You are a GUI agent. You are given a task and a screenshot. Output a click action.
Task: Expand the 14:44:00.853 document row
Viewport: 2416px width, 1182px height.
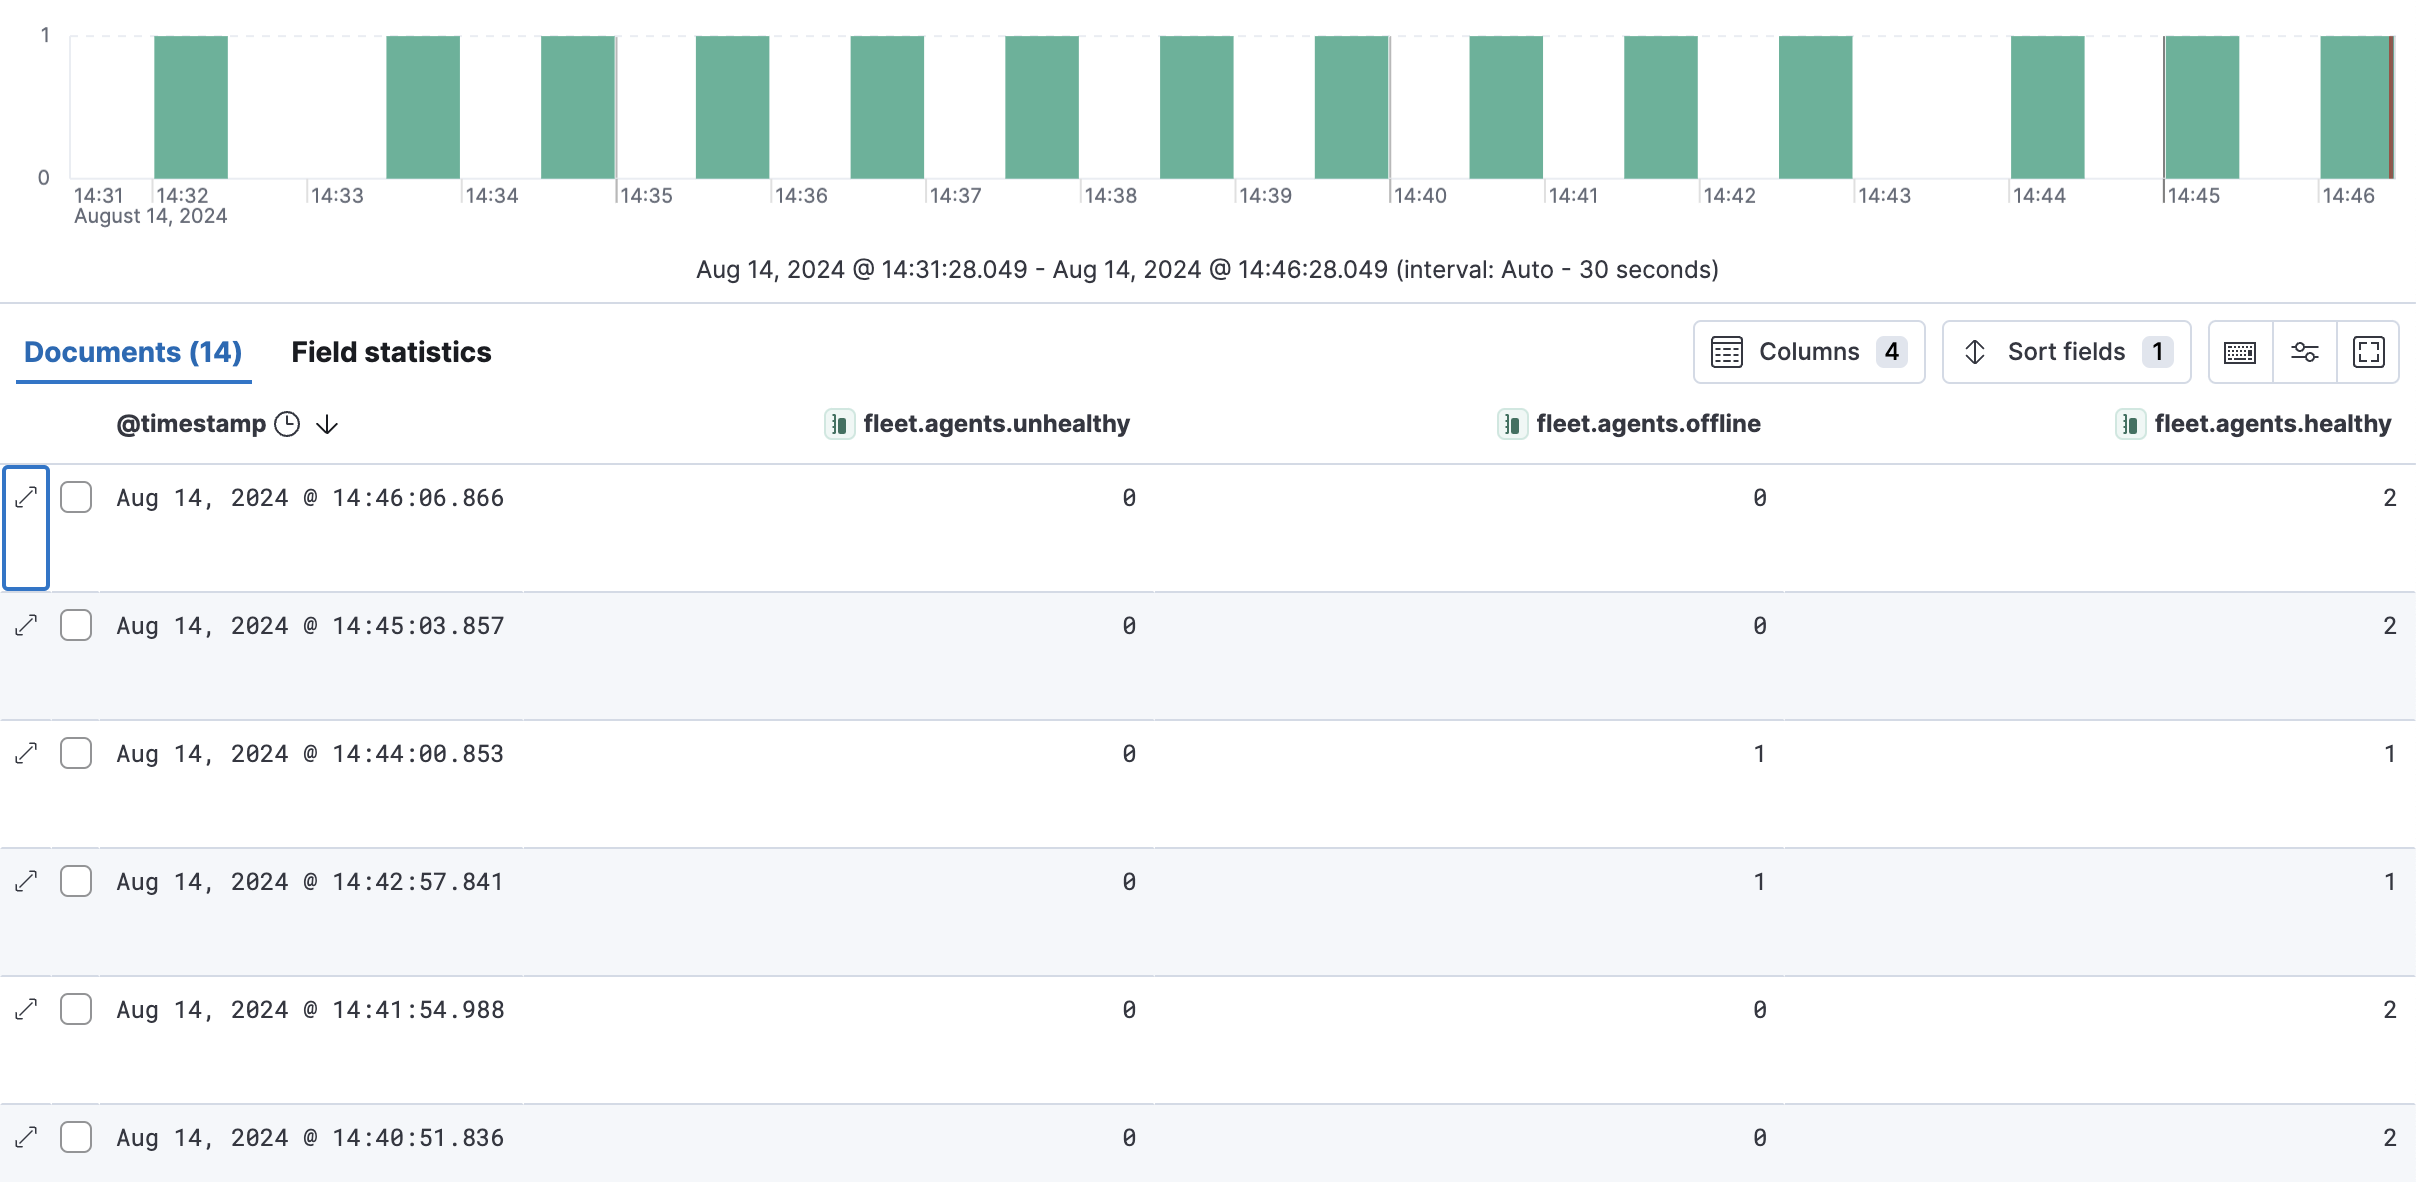27,753
